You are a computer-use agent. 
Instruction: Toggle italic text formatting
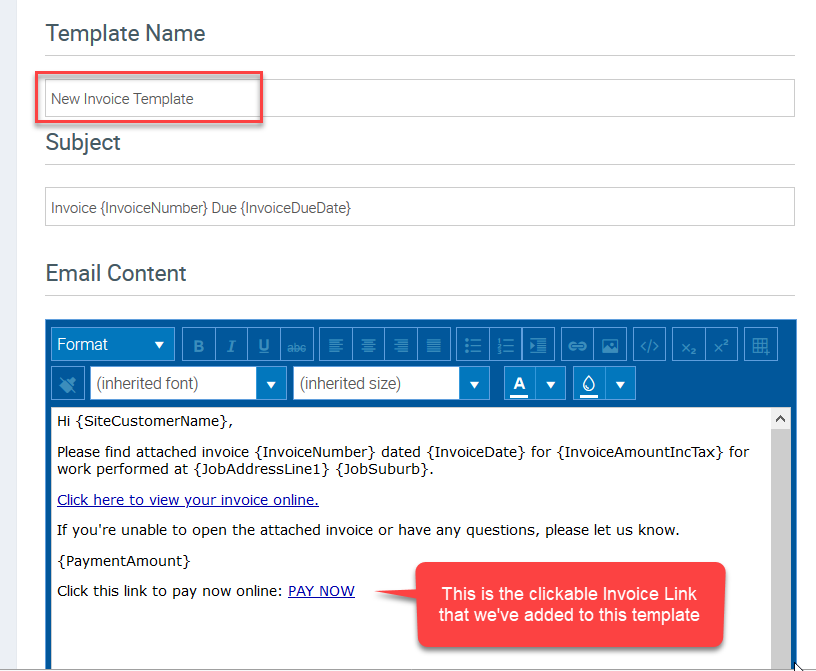(231, 346)
